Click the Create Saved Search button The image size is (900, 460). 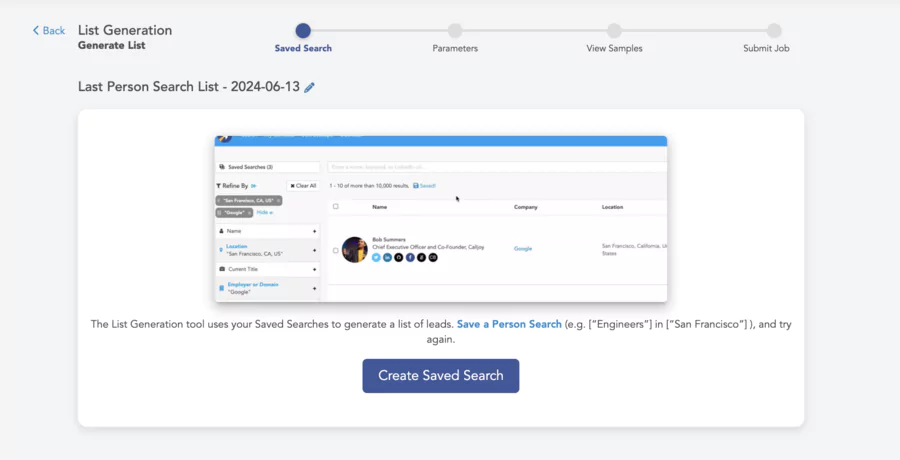coord(441,376)
